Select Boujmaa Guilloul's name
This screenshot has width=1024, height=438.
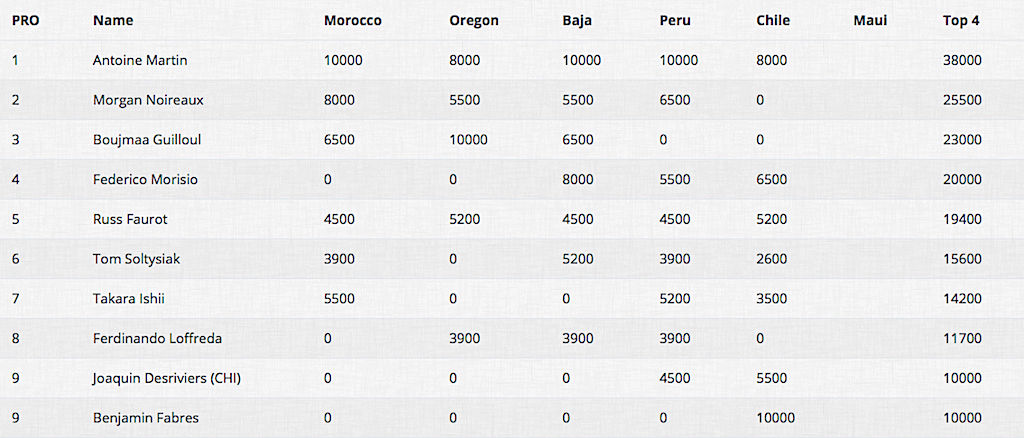tap(148, 140)
